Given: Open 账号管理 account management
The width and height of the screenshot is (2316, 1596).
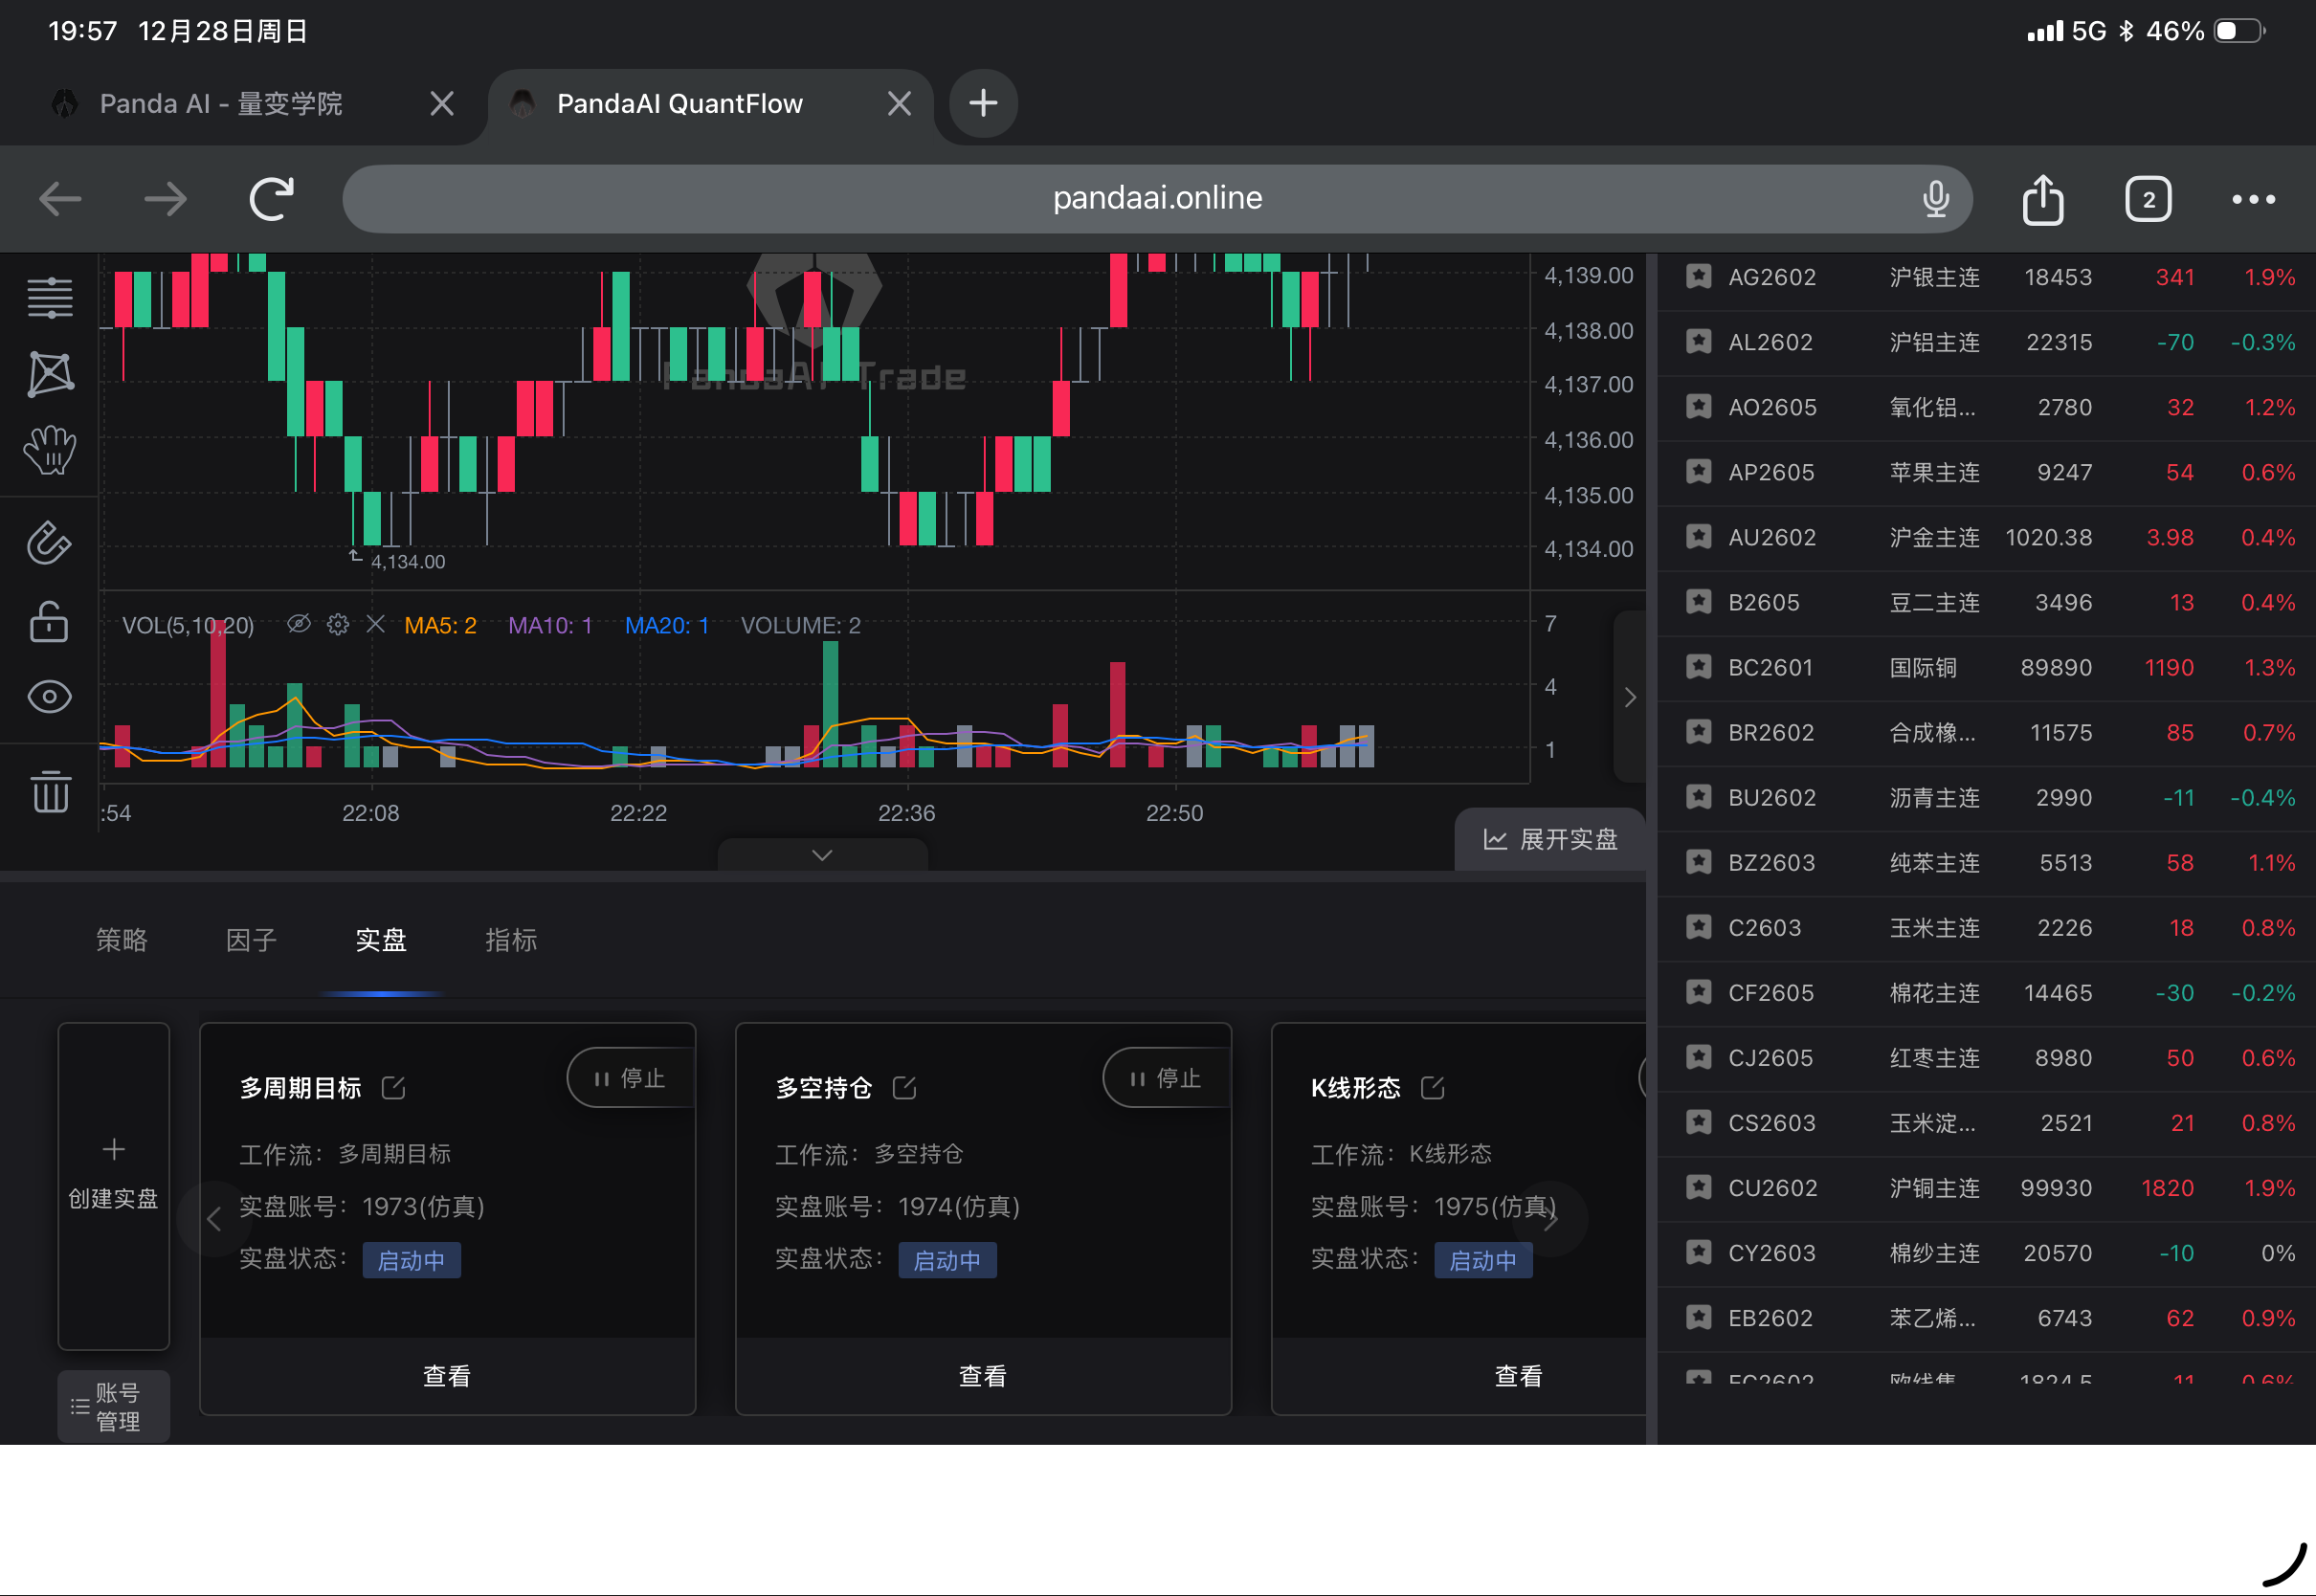Looking at the screenshot, I should pos(114,1407).
